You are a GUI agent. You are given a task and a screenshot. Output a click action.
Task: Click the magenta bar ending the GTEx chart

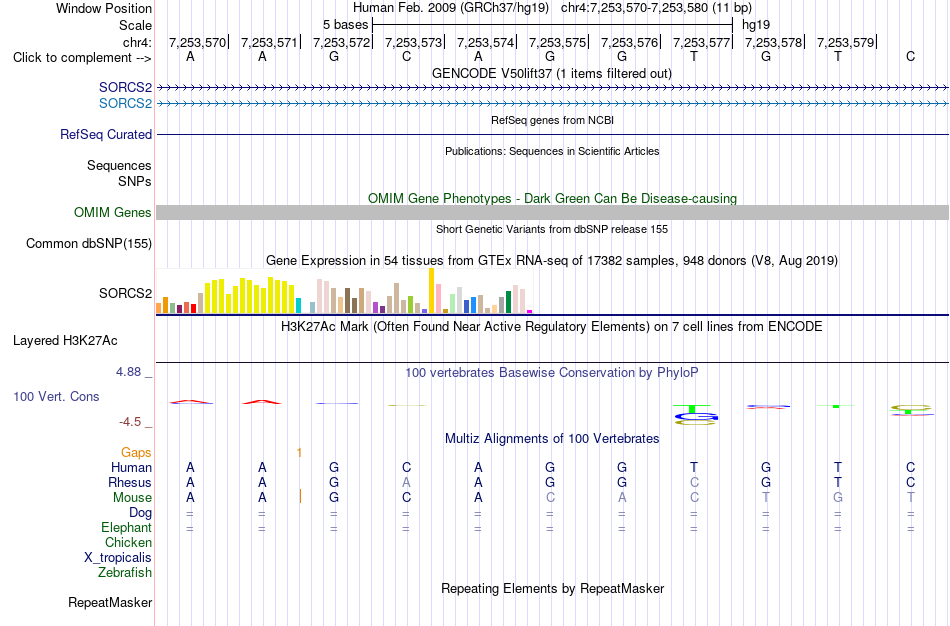point(530,311)
